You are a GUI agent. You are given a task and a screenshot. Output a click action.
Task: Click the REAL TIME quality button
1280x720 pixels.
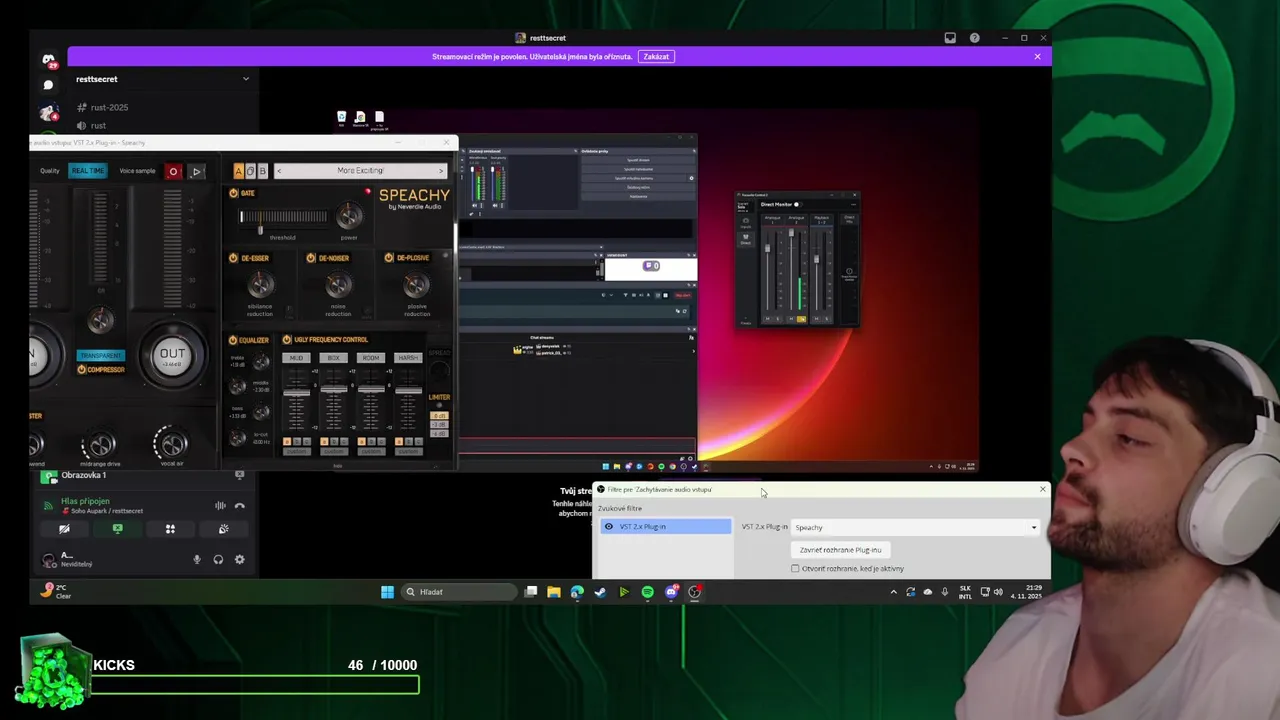87,171
